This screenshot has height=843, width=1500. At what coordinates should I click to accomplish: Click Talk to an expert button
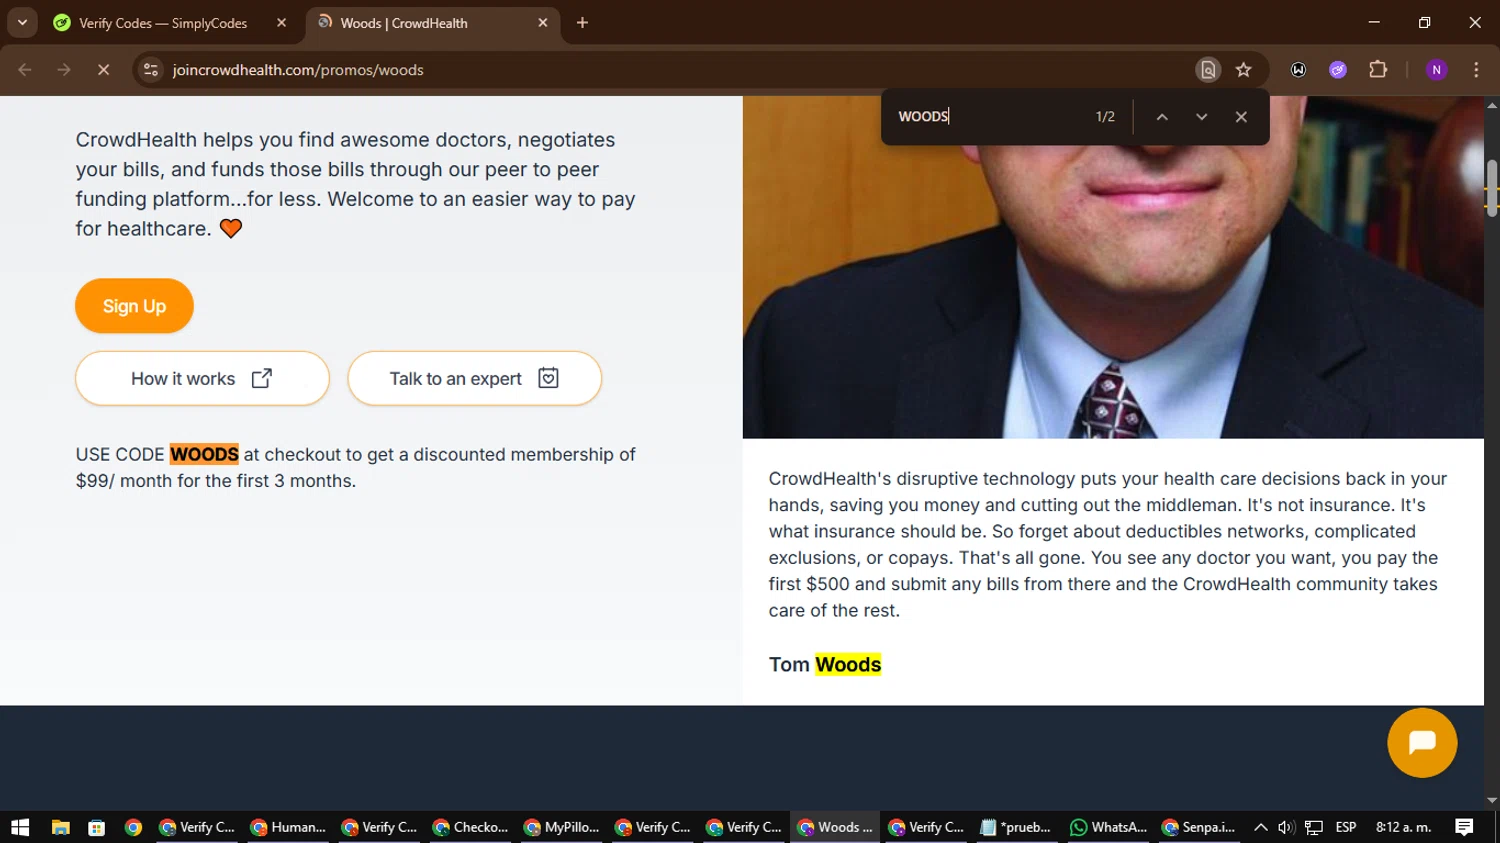pyautogui.click(x=474, y=379)
